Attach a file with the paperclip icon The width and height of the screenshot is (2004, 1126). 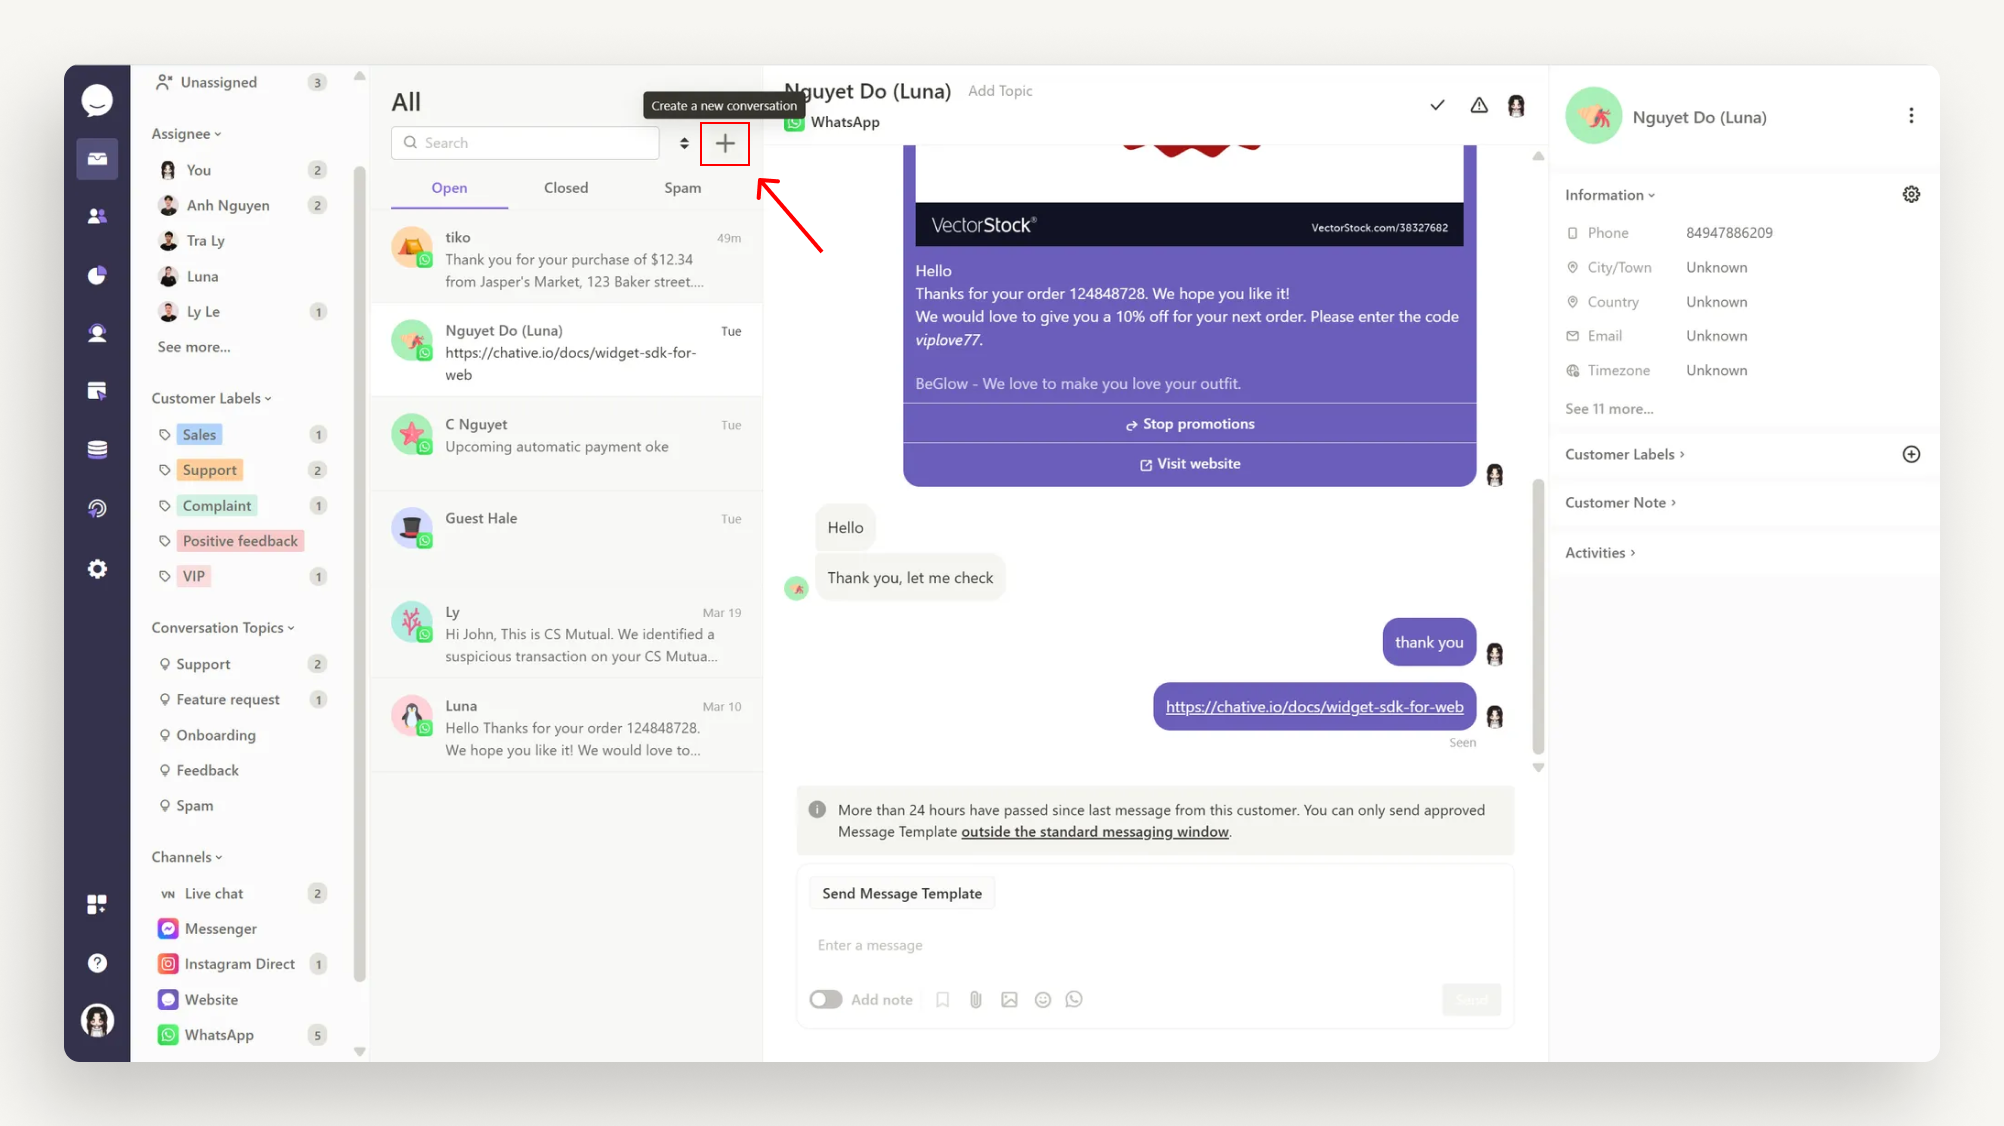coord(976,999)
